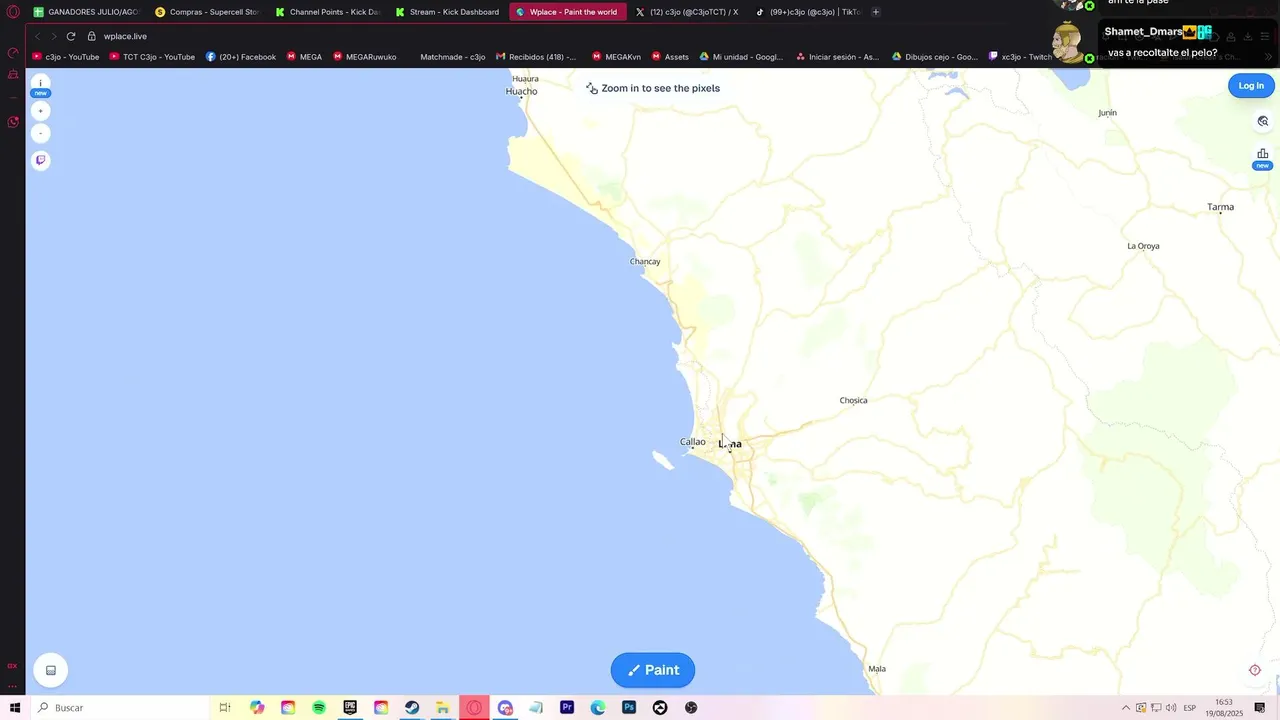Open Microsoft Edge from the taskbar
Viewport: 1280px width, 720px height.
click(598, 708)
